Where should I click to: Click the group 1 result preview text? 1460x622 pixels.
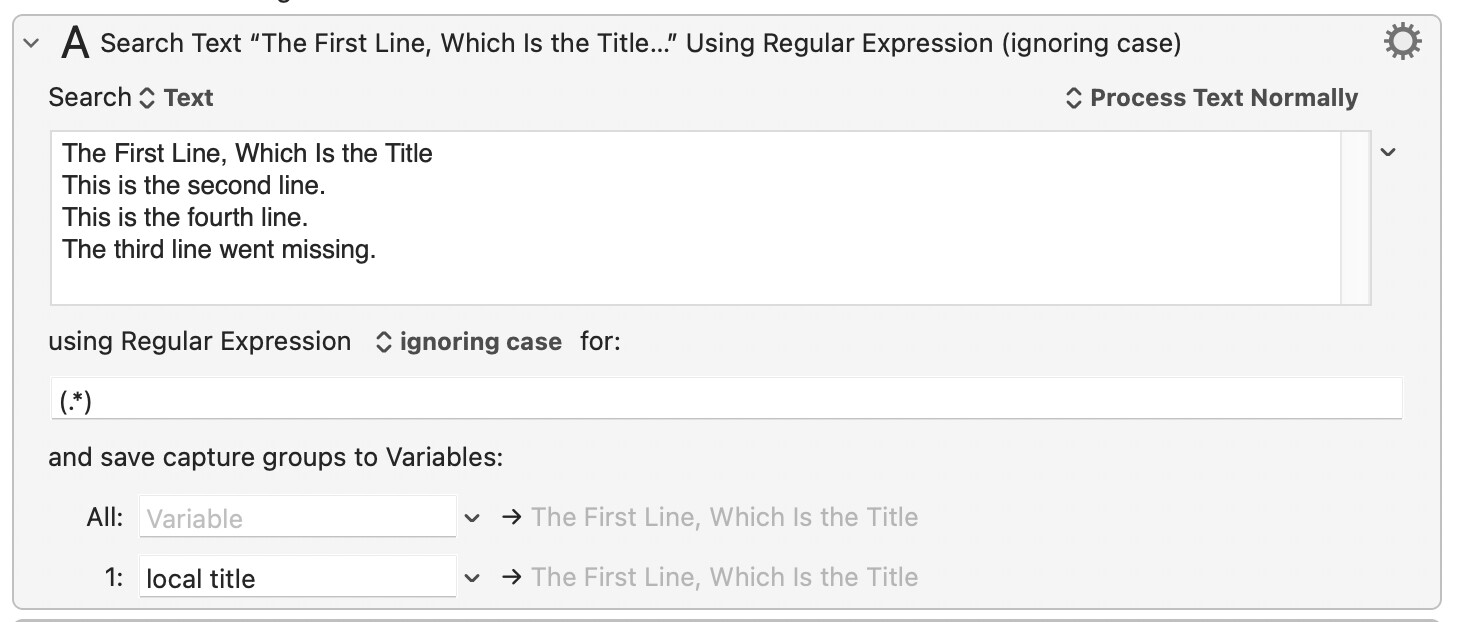[x=725, y=577]
